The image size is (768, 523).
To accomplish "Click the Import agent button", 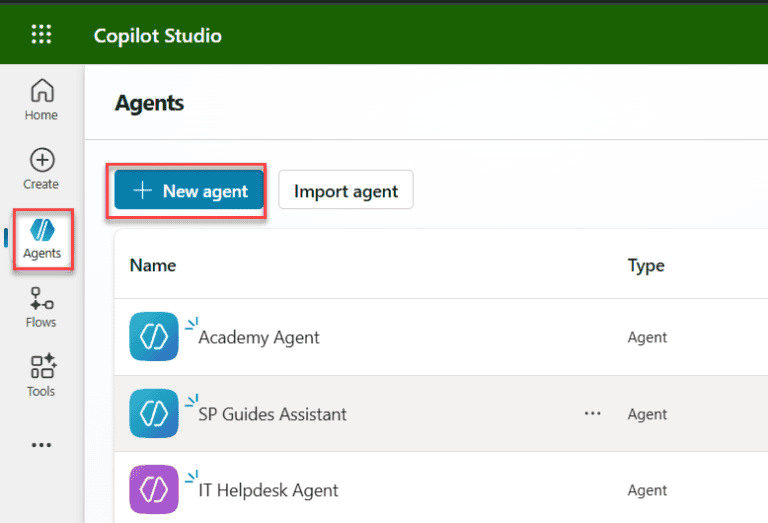I will click(346, 191).
